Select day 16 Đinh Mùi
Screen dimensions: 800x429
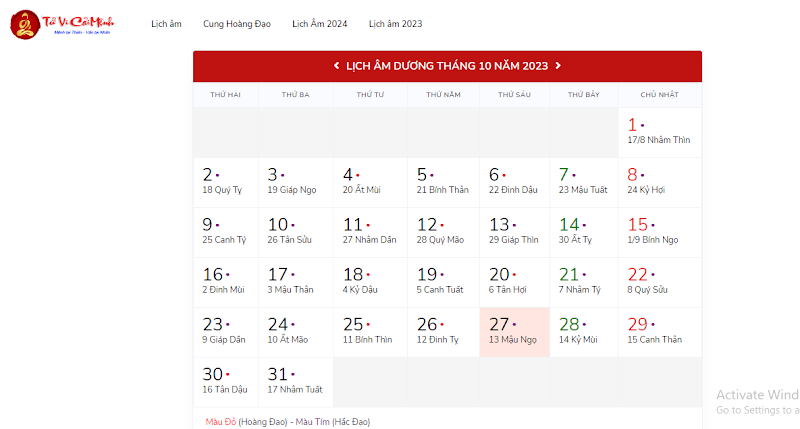226,282
